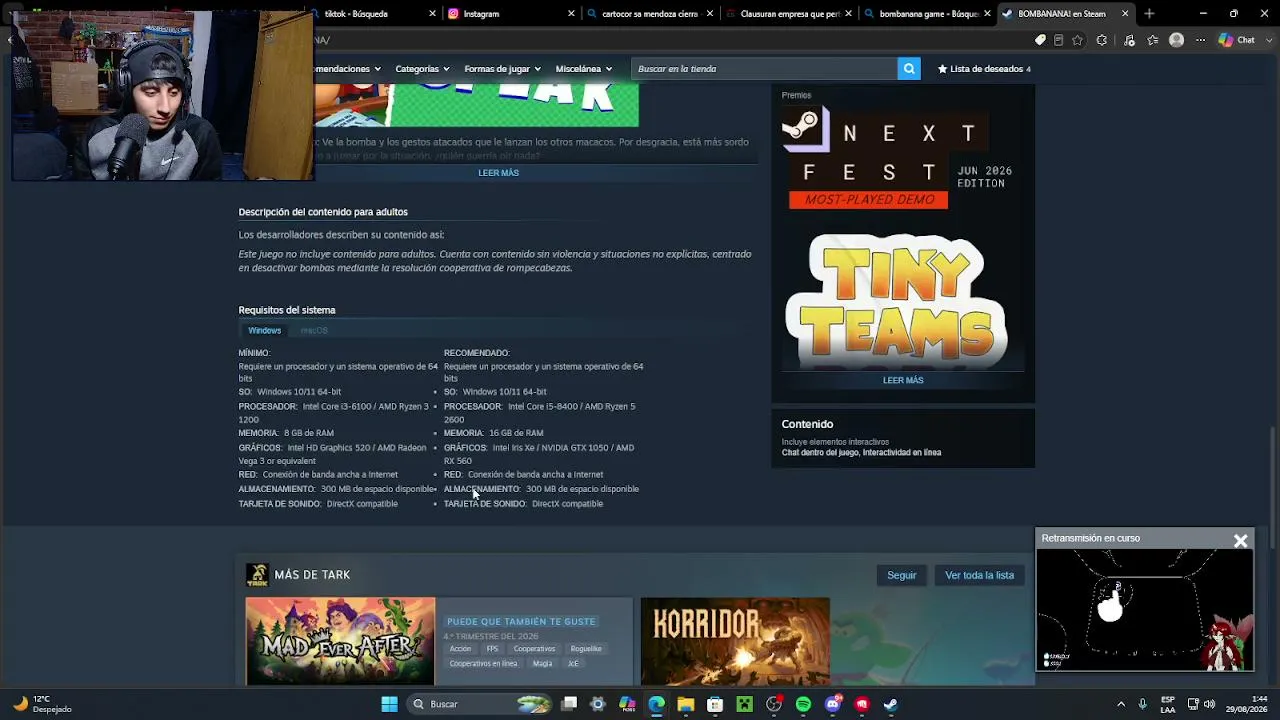
Task: Open Copilot Chat
Action: pyautogui.click(x=1237, y=40)
